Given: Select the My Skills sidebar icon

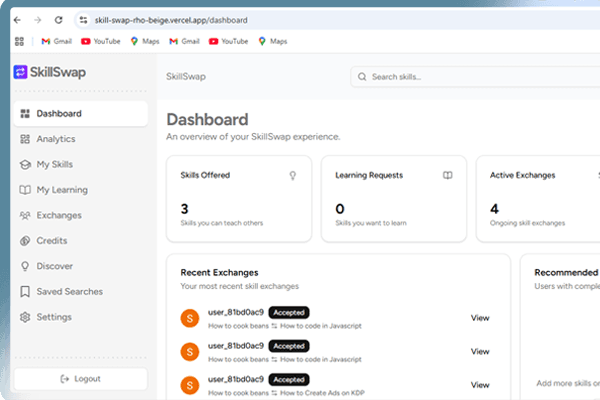Looking at the screenshot, I should pos(25,164).
